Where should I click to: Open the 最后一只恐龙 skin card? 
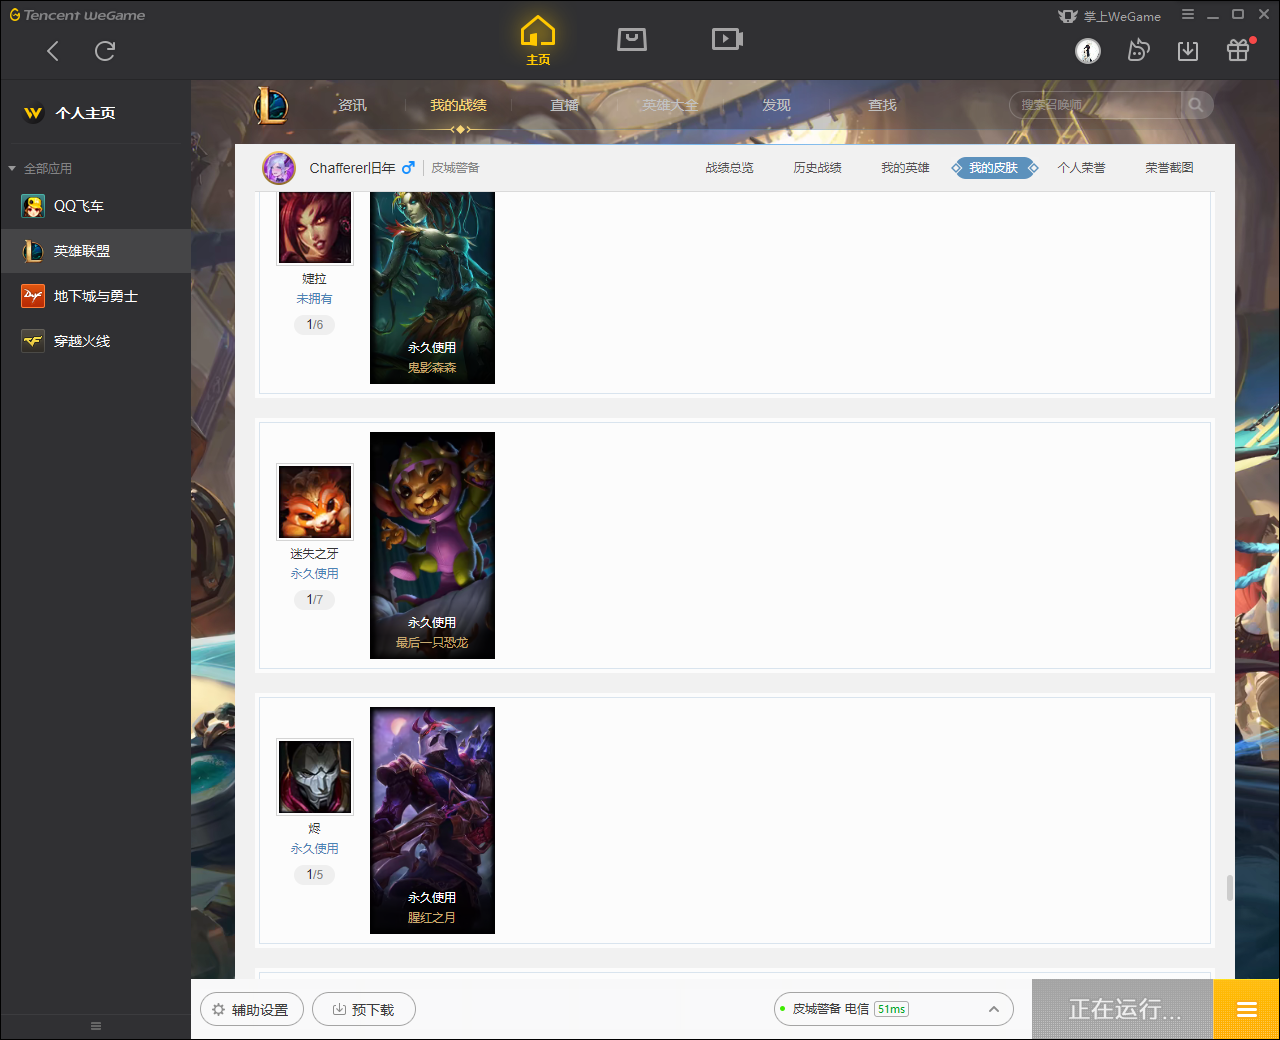pyautogui.click(x=432, y=545)
